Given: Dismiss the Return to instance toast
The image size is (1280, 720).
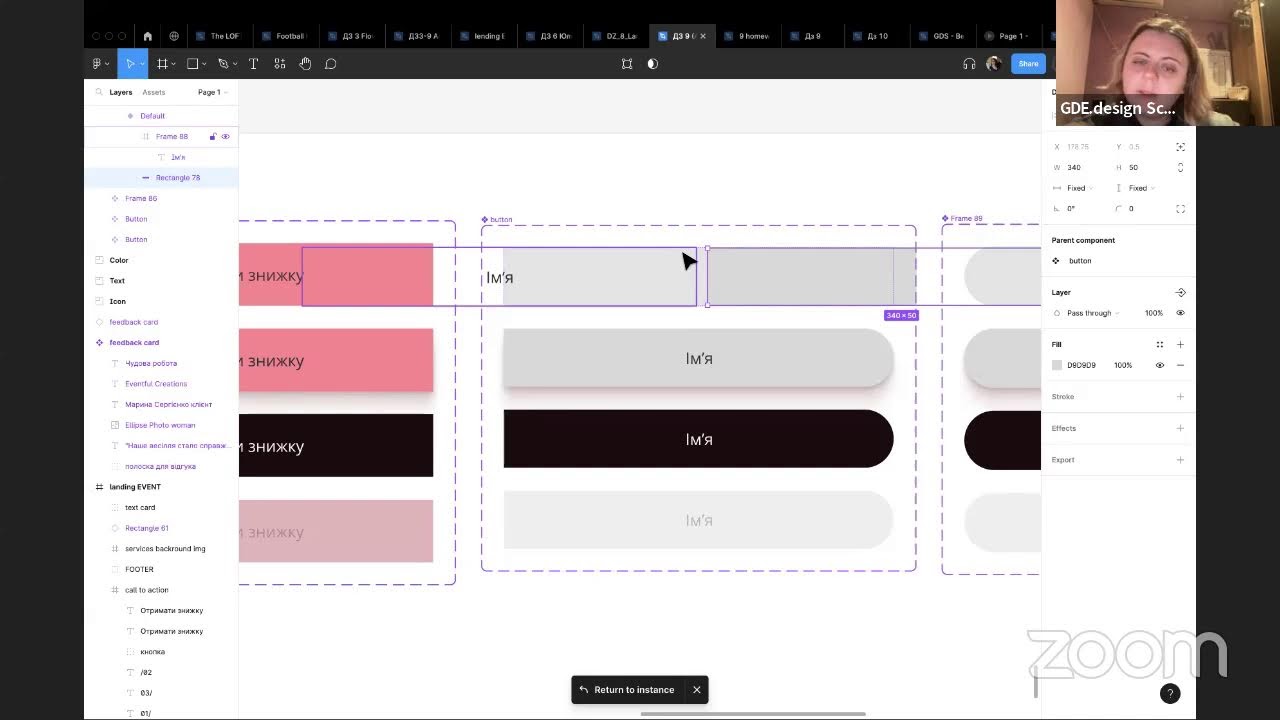Looking at the screenshot, I should pos(697,690).
